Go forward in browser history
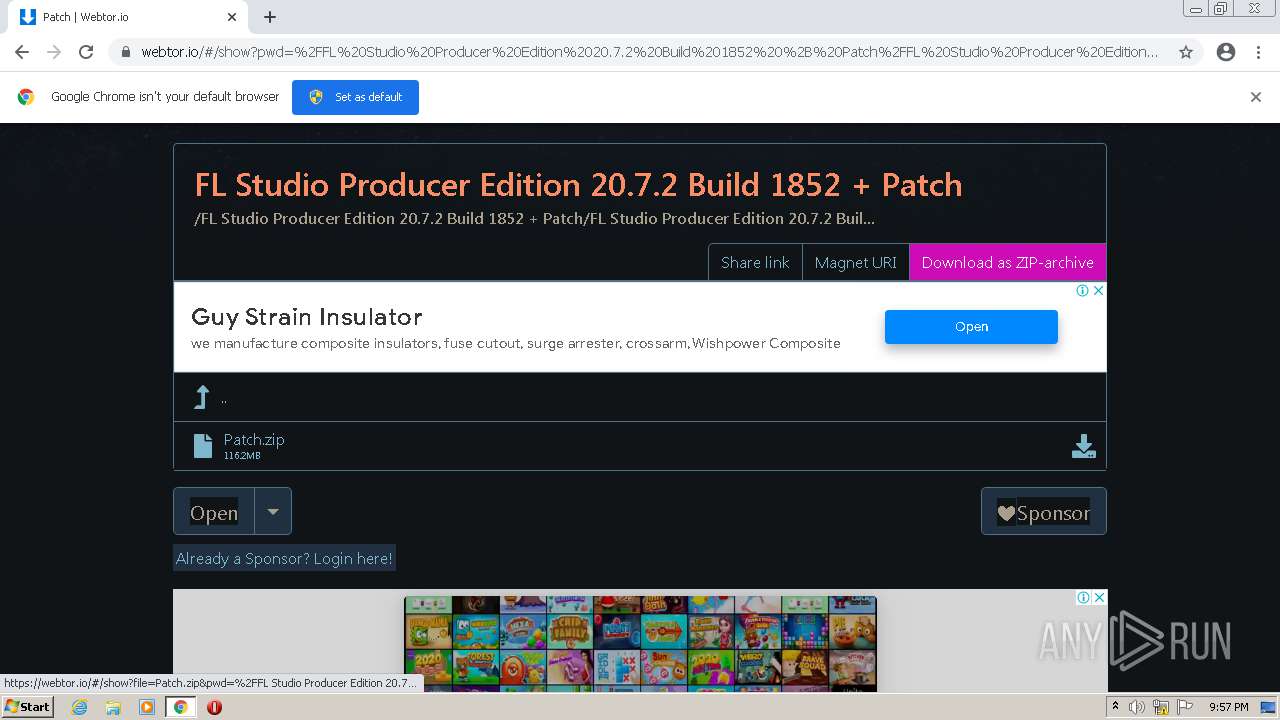This screenshot has height=720, width=1280. 54,52
